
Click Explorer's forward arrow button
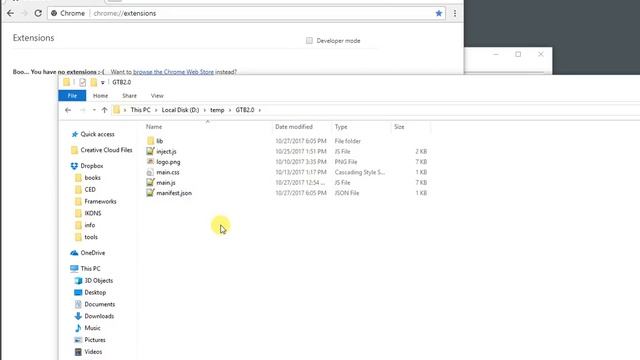82,110
